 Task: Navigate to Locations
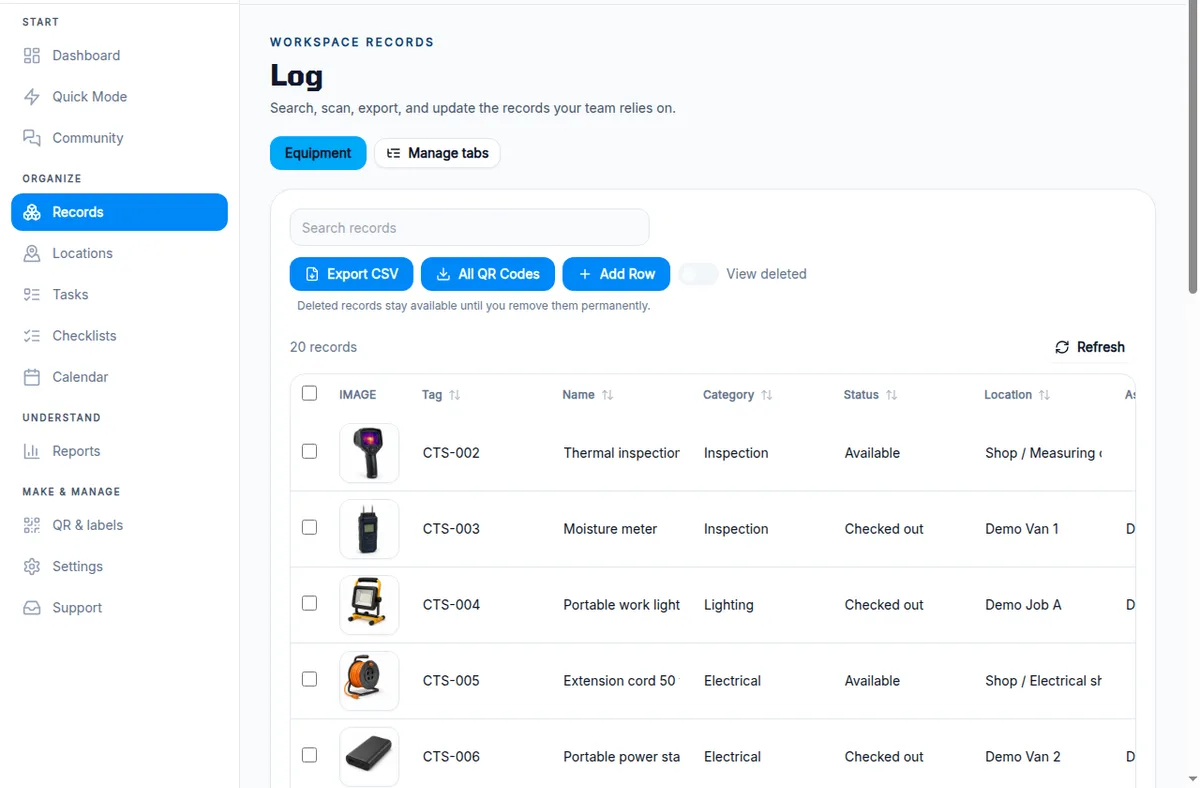point(119,253)
